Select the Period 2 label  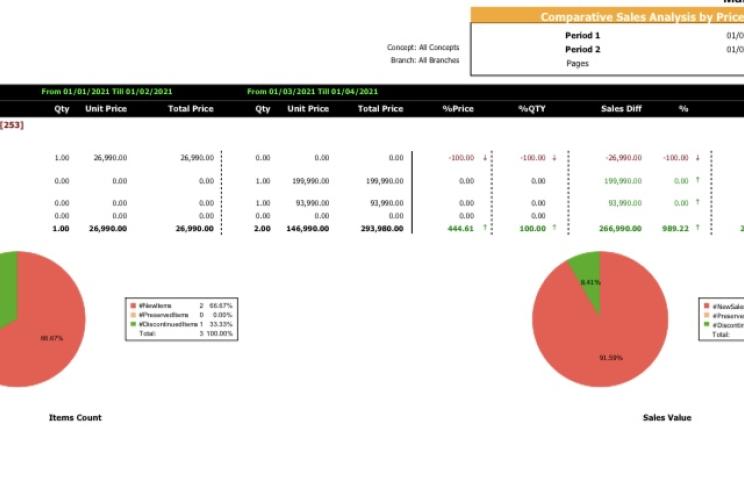point(582,49)
